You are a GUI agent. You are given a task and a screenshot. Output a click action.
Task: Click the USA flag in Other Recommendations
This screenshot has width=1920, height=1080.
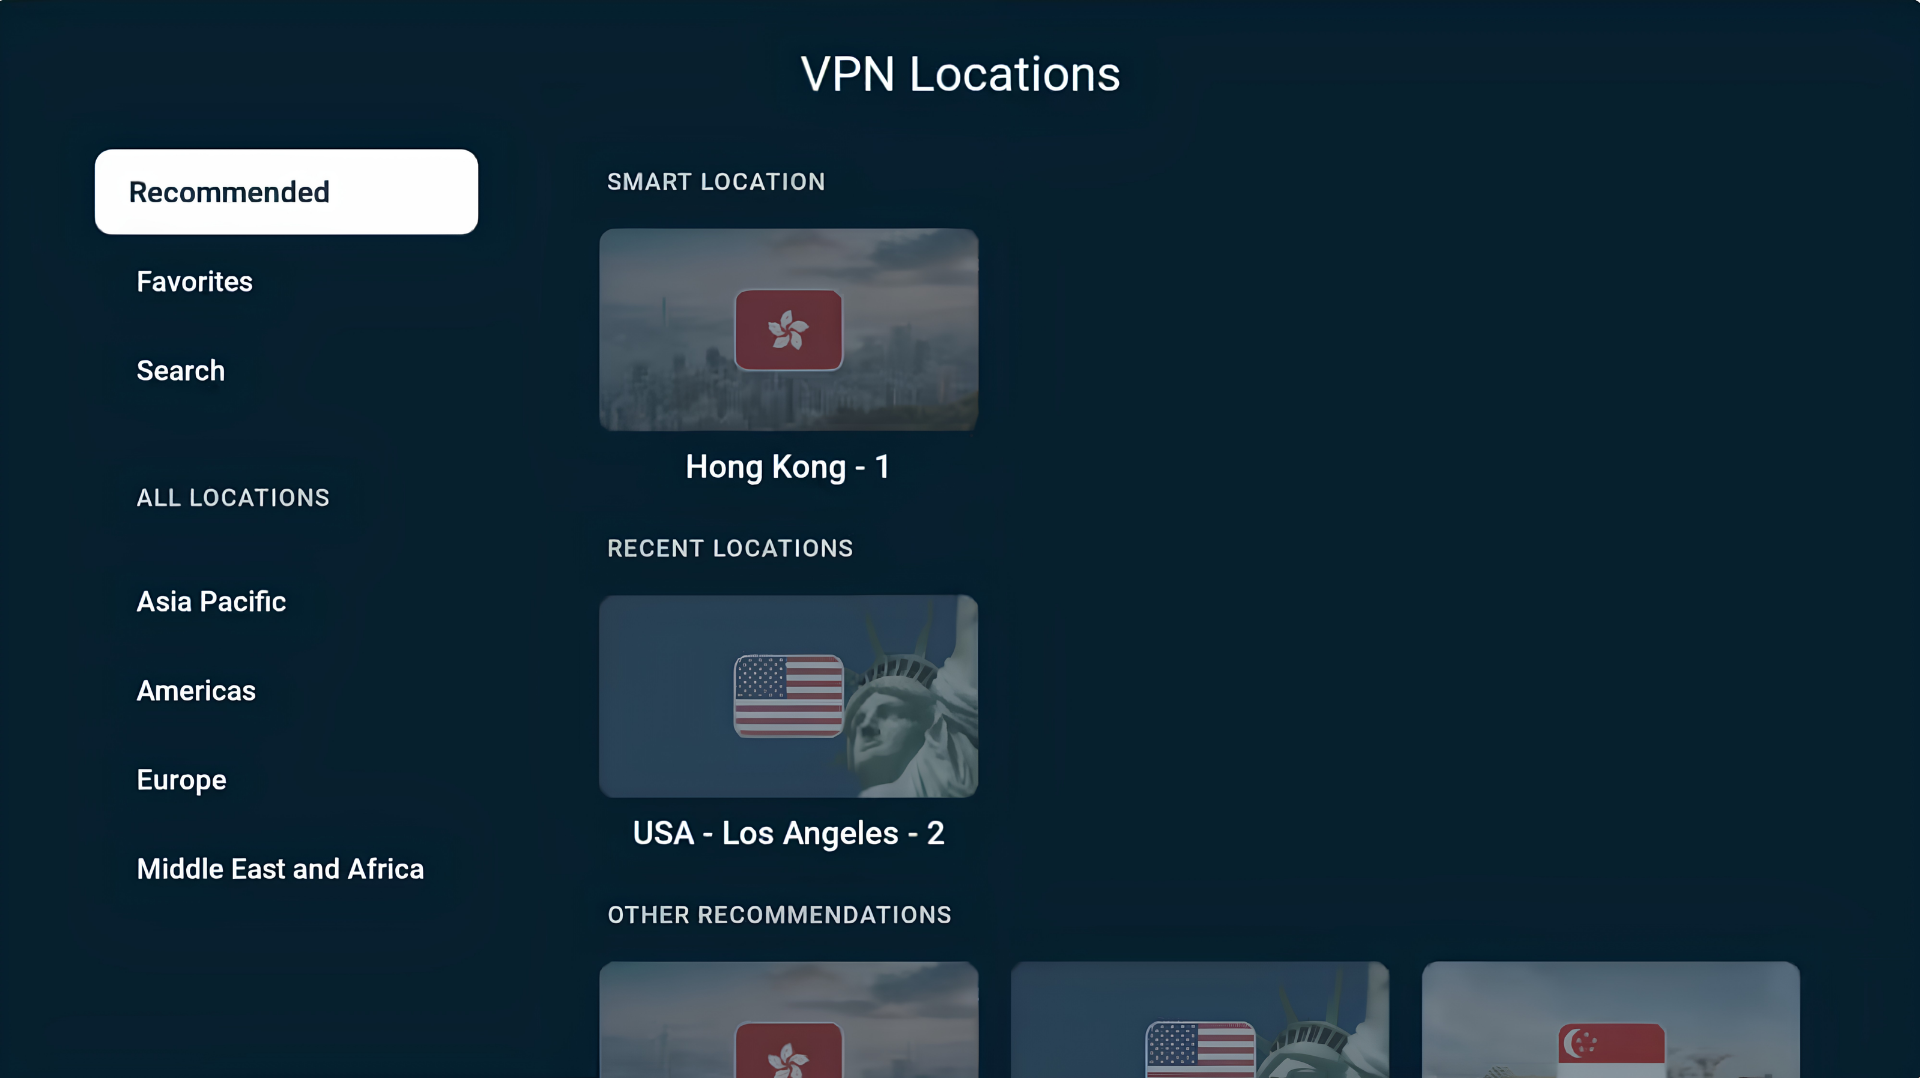(x=1200, y=1050)
